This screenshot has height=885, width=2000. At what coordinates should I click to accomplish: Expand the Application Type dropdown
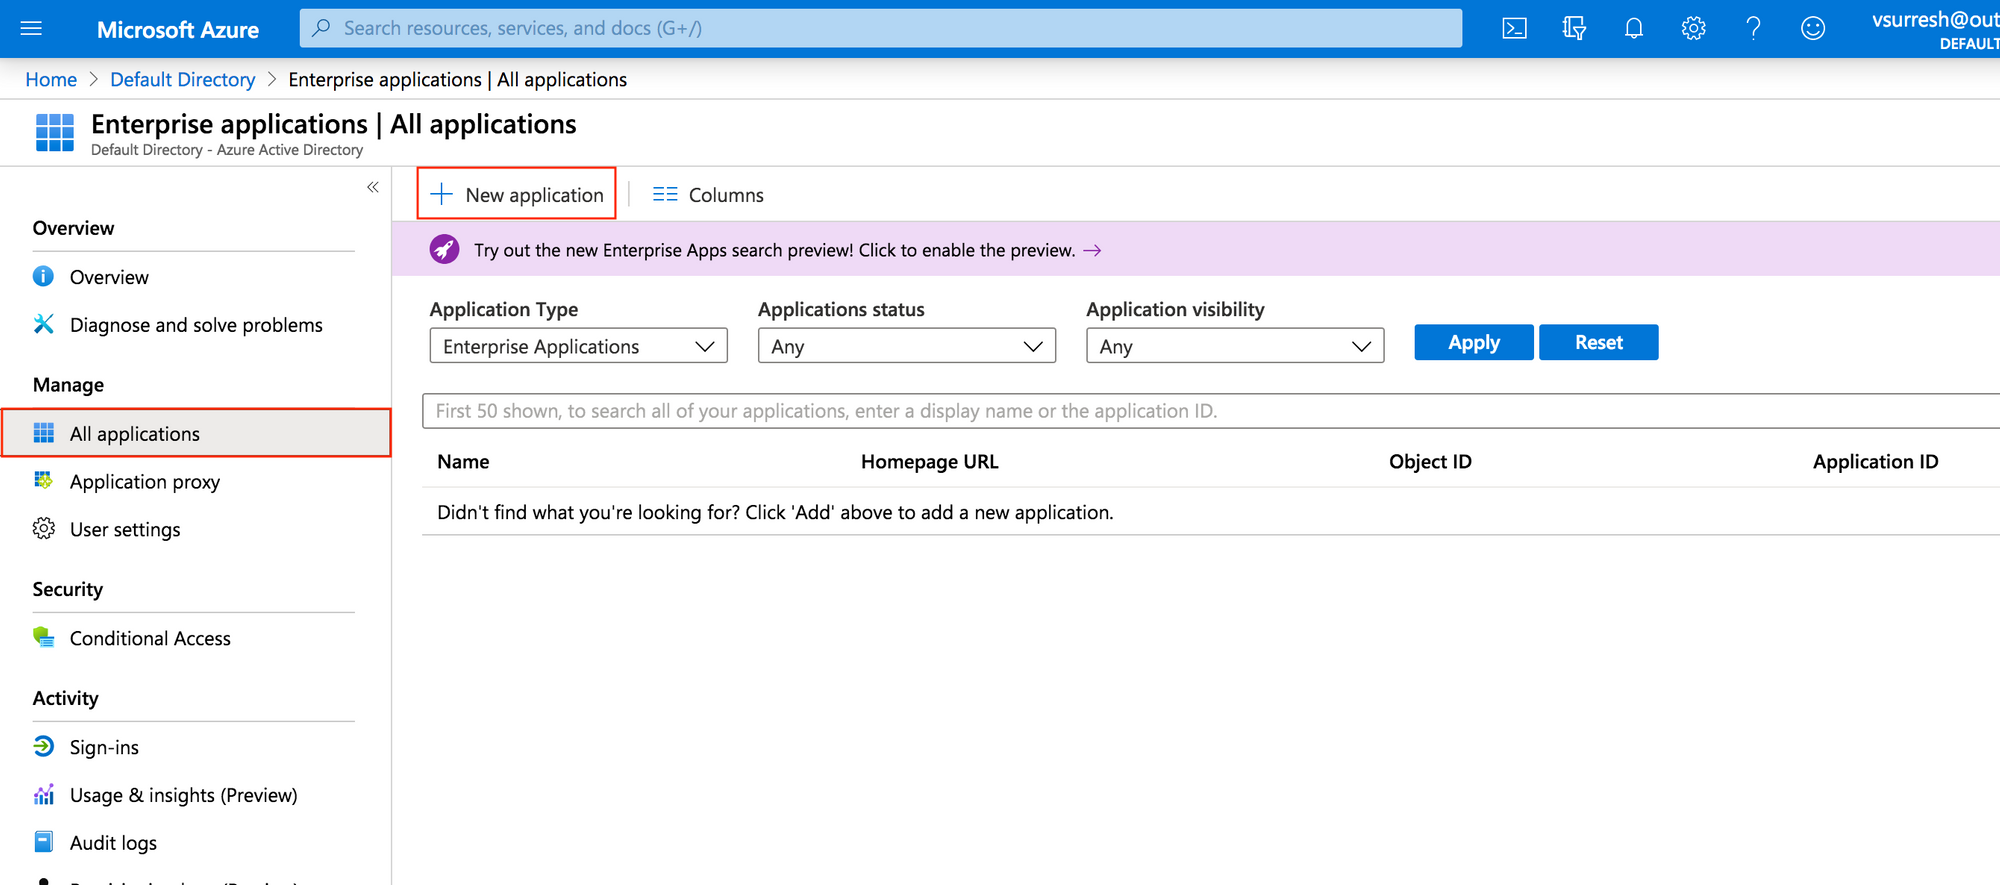pyautogui.click(x=578, y=346)
